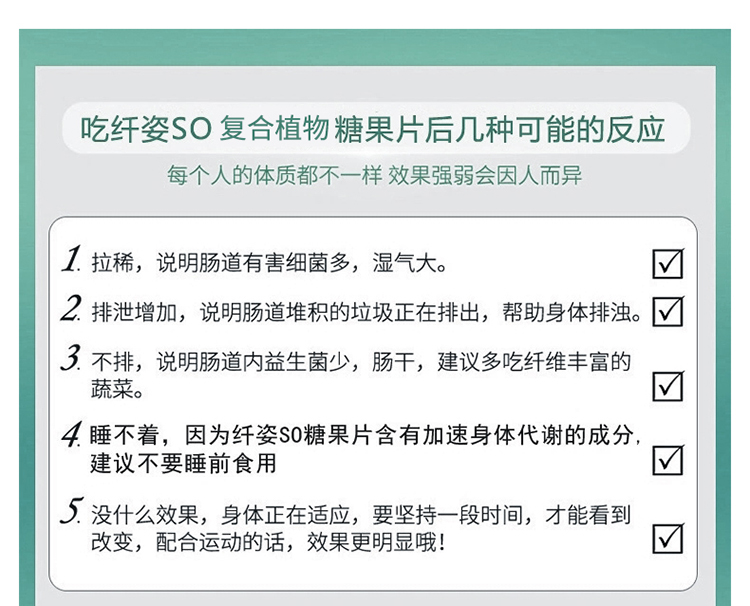Click the number 3 list marker
The image size is (750, 606).
(x=71, y=358)
